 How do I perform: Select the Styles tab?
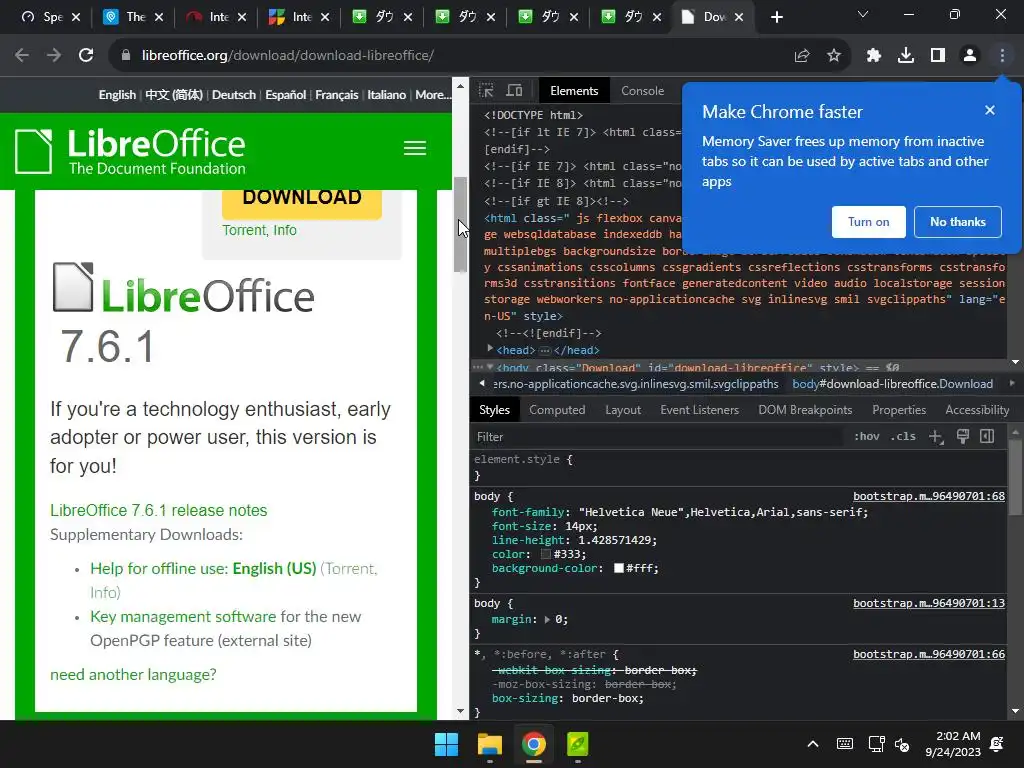click(494, 410)
